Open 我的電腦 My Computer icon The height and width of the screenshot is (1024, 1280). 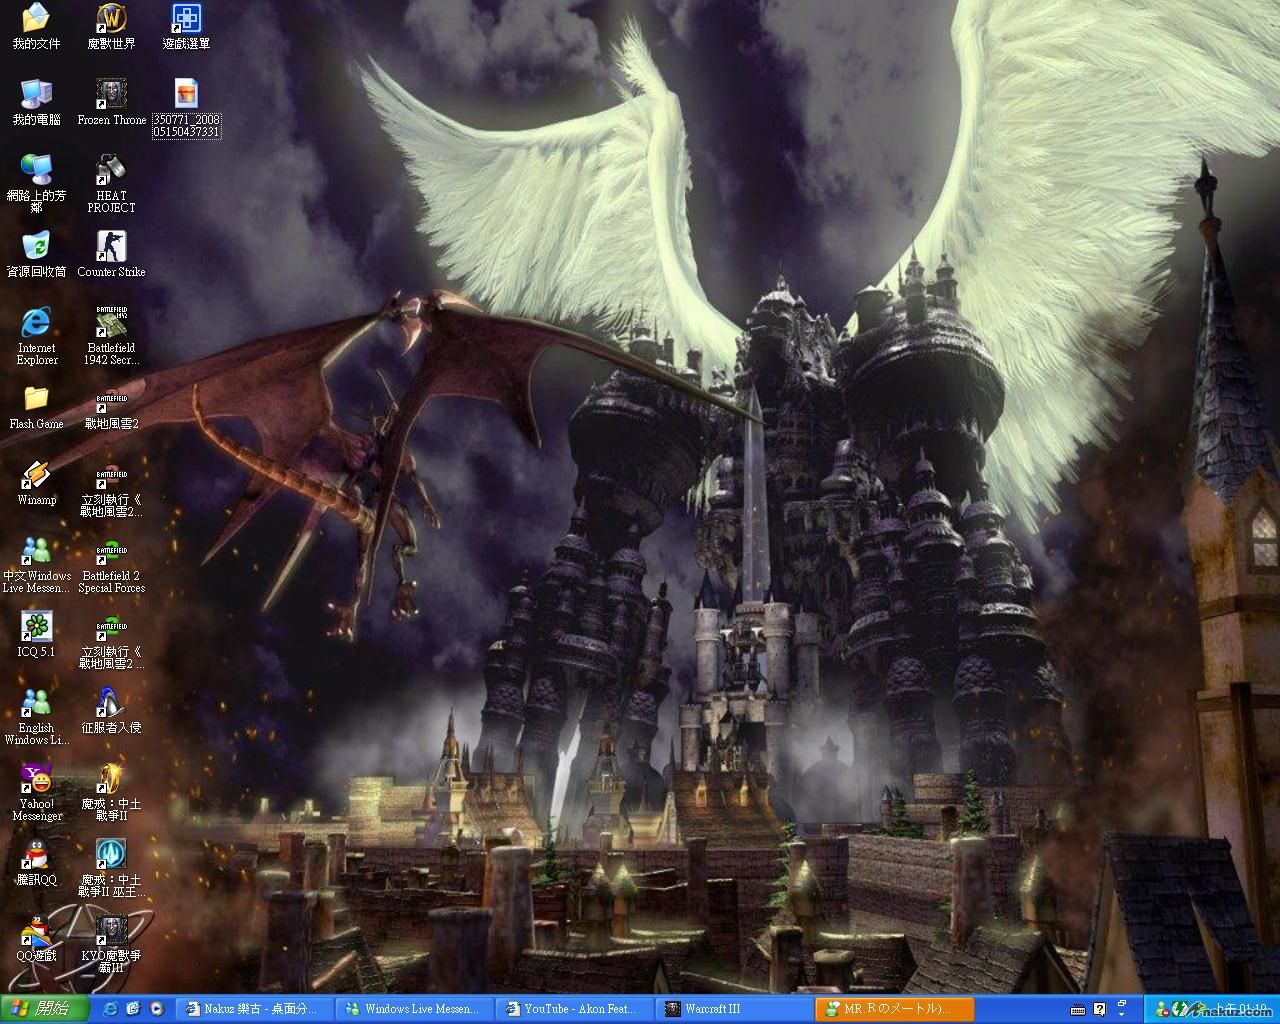(36, 103)
